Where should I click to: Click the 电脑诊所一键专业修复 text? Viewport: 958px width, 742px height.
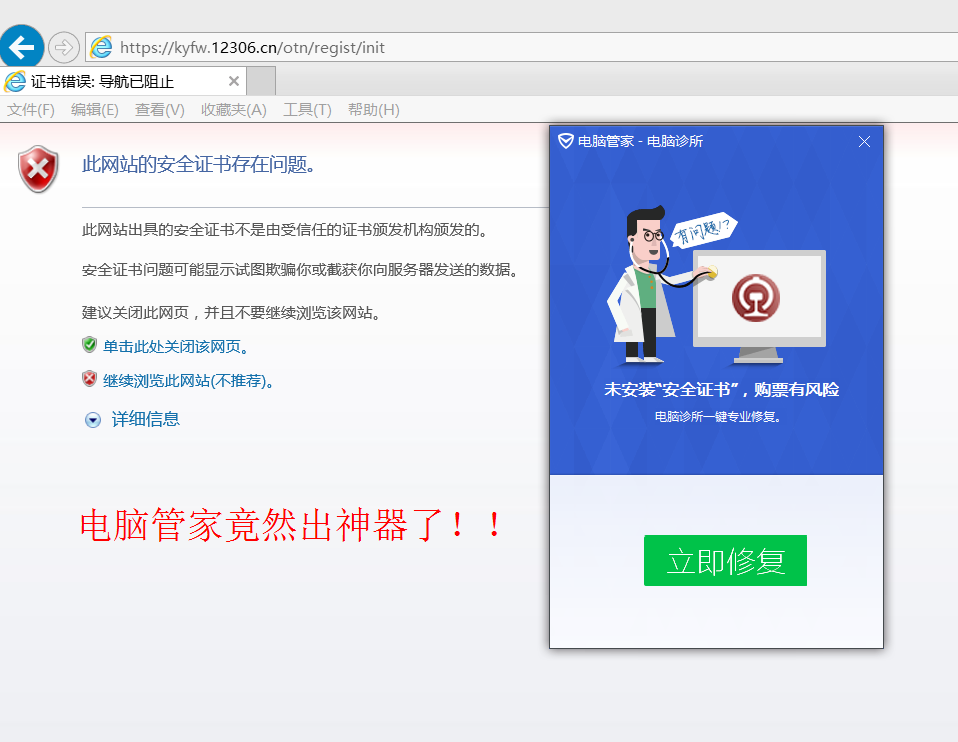(718, 417)
